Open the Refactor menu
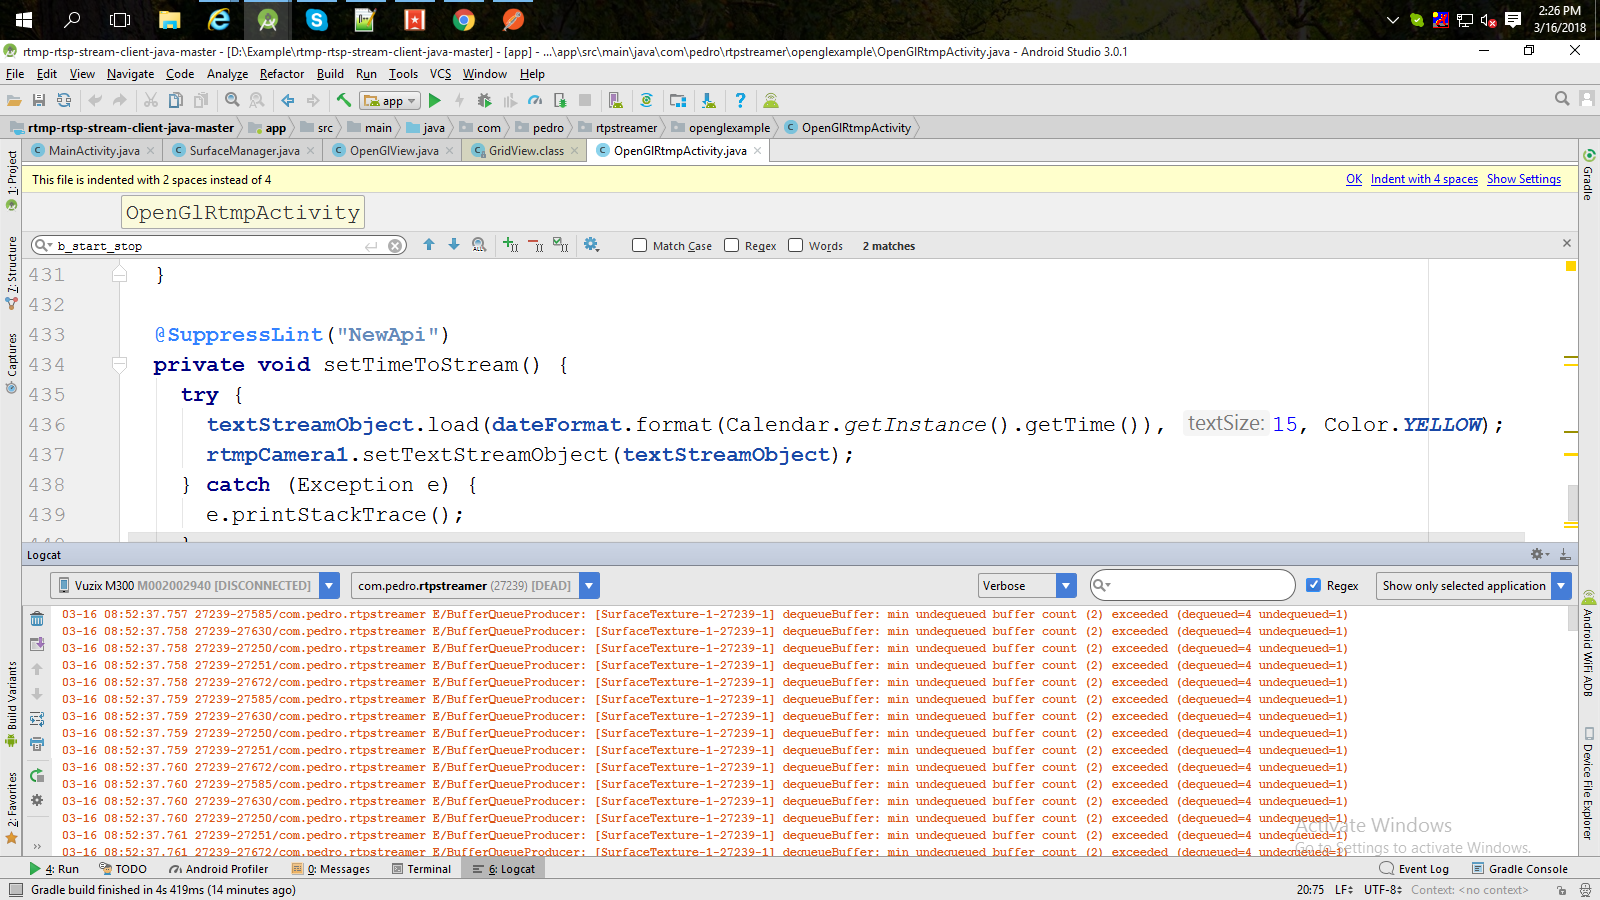The width and height of the screenshot is (1600, 900). pyautogui.click(x=281, y=73)
